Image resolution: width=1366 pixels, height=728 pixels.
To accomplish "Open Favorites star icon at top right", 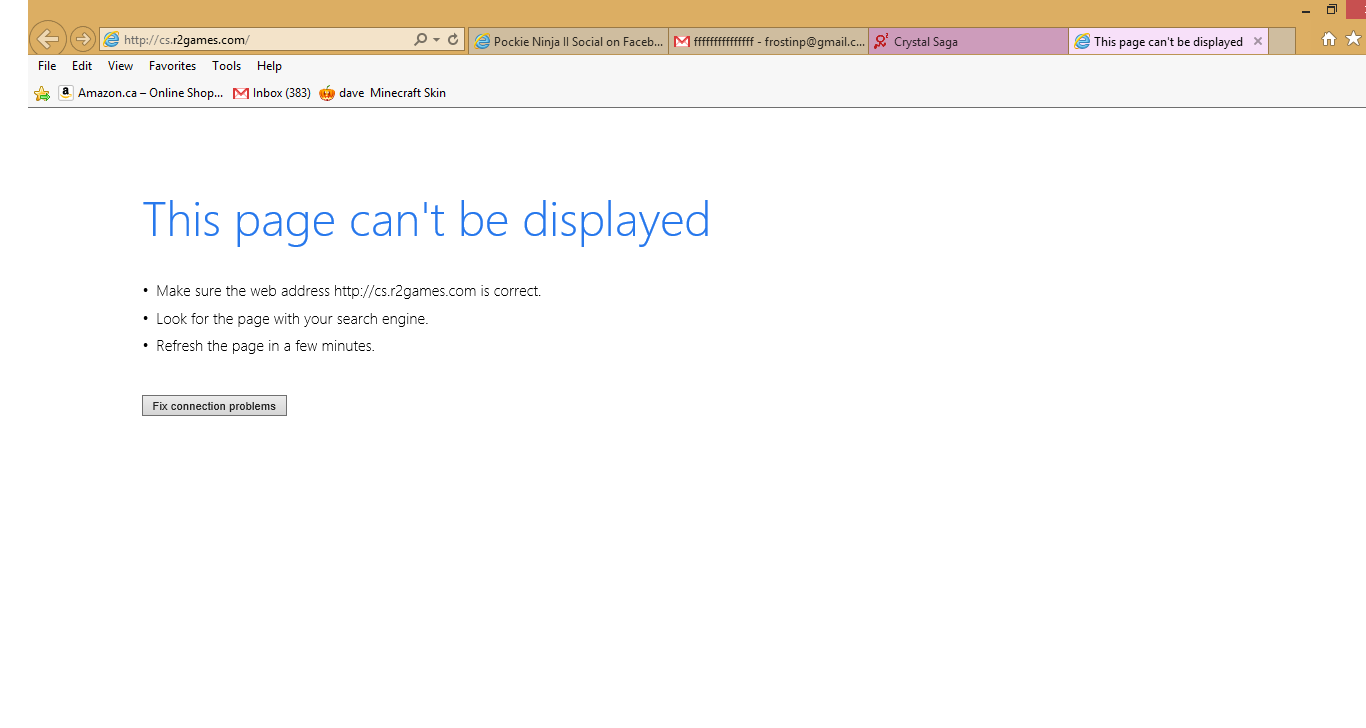I will [x=1353, y=39].
